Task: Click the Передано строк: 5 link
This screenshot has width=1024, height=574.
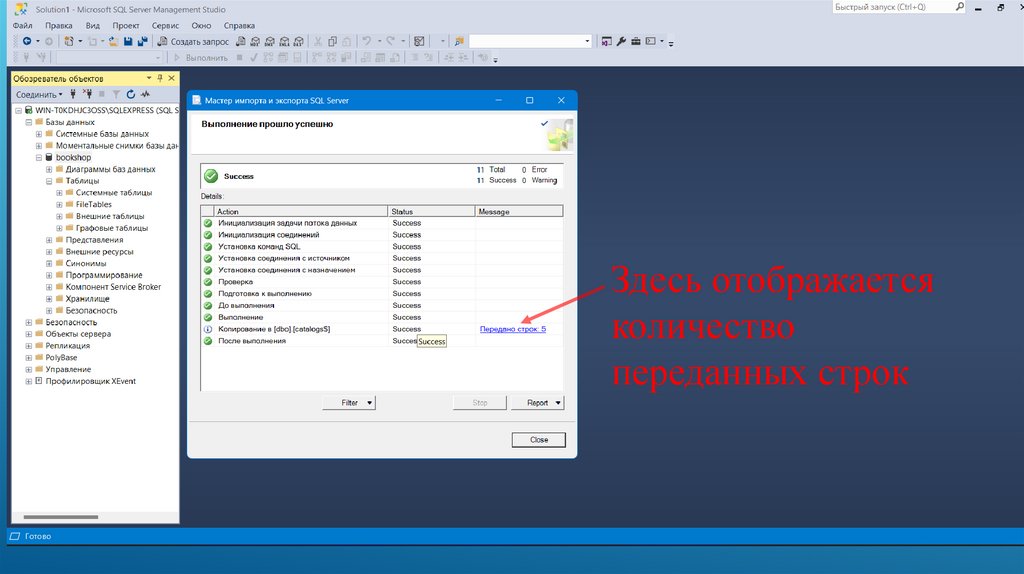Action: [513, 329]
